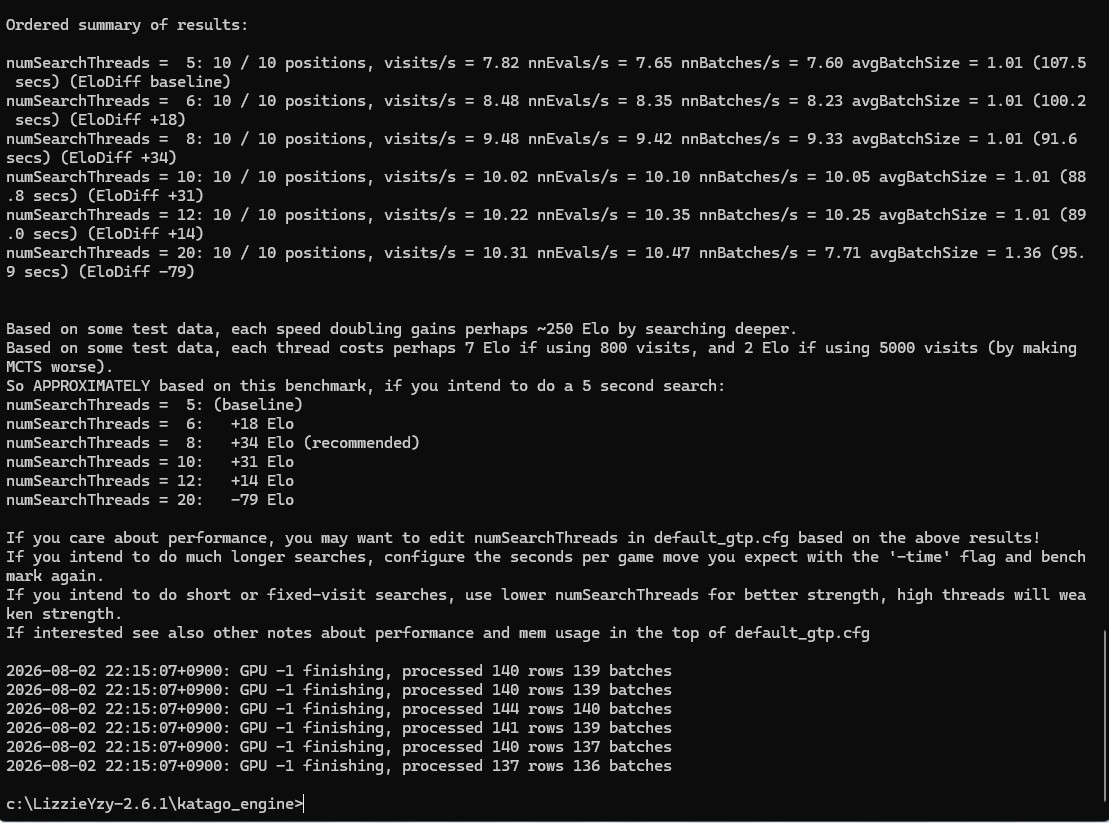
Task: Click the '(EloDiff -79)' text in results summary
Action: 137,272
